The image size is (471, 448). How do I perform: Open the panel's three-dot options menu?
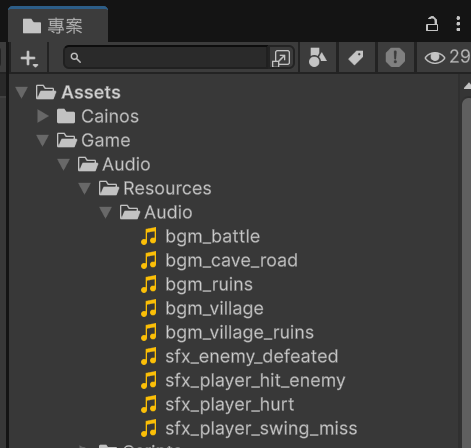(x=458, y=24)
